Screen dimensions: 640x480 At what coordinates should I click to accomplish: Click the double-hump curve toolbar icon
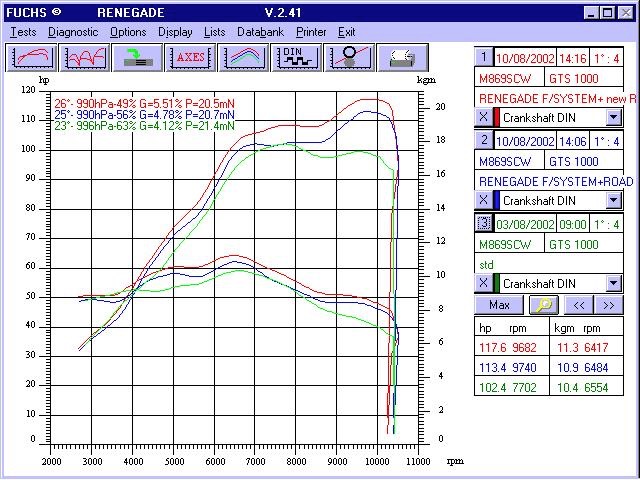(84, 58)
